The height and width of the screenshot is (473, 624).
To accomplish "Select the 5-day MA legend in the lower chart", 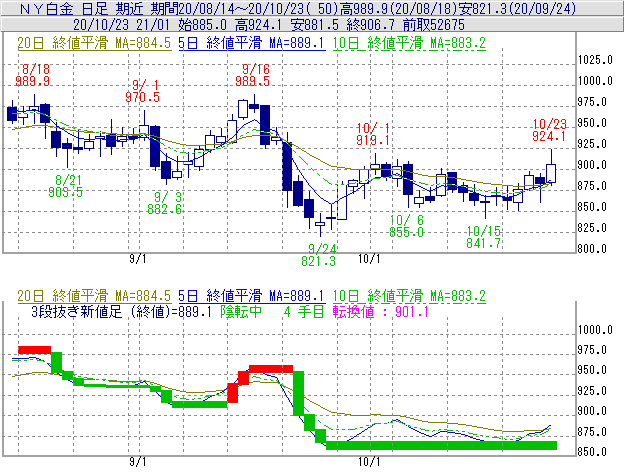I will click(x=252, y=296).
